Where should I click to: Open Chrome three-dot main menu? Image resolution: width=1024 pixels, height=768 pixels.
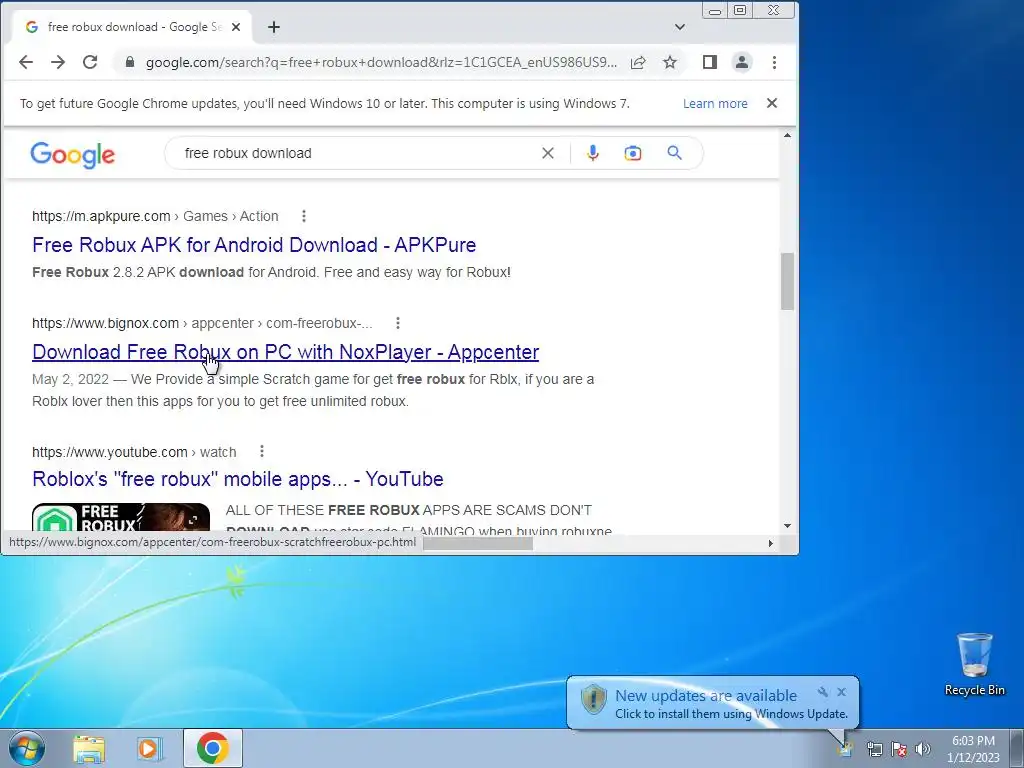pyautogui.click(x=774, y=62)
